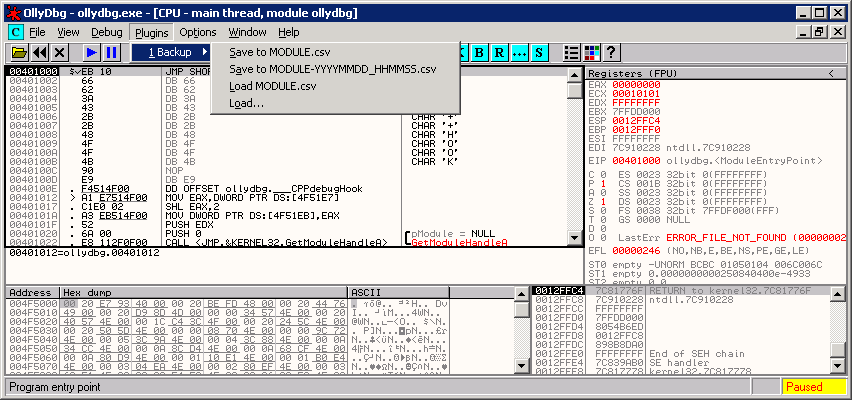Choose Save to MODULE-YYYYMMDD_HHMMSS.csv
This screenshot has height=400, width=852.
335,69
